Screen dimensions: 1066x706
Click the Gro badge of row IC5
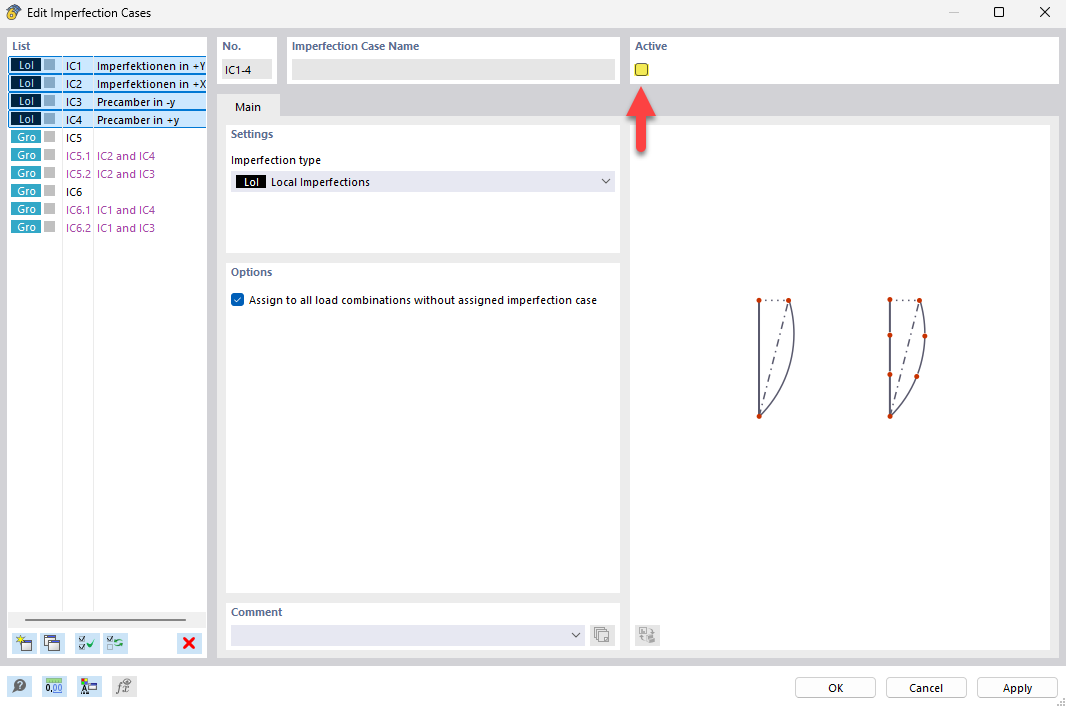tap(26, 137)
